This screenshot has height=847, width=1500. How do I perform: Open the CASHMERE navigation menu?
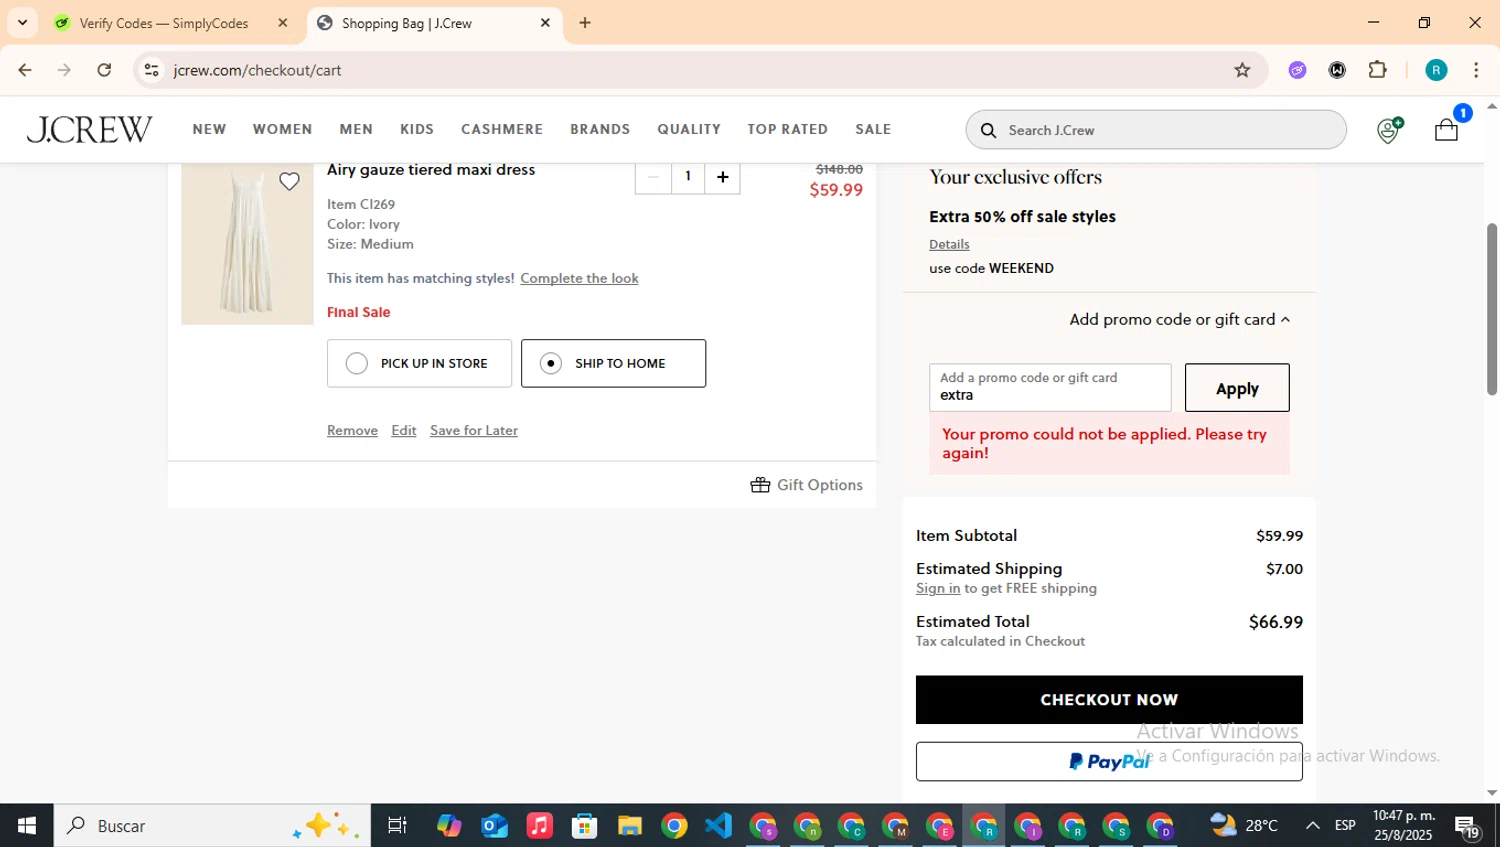(502, 129)
